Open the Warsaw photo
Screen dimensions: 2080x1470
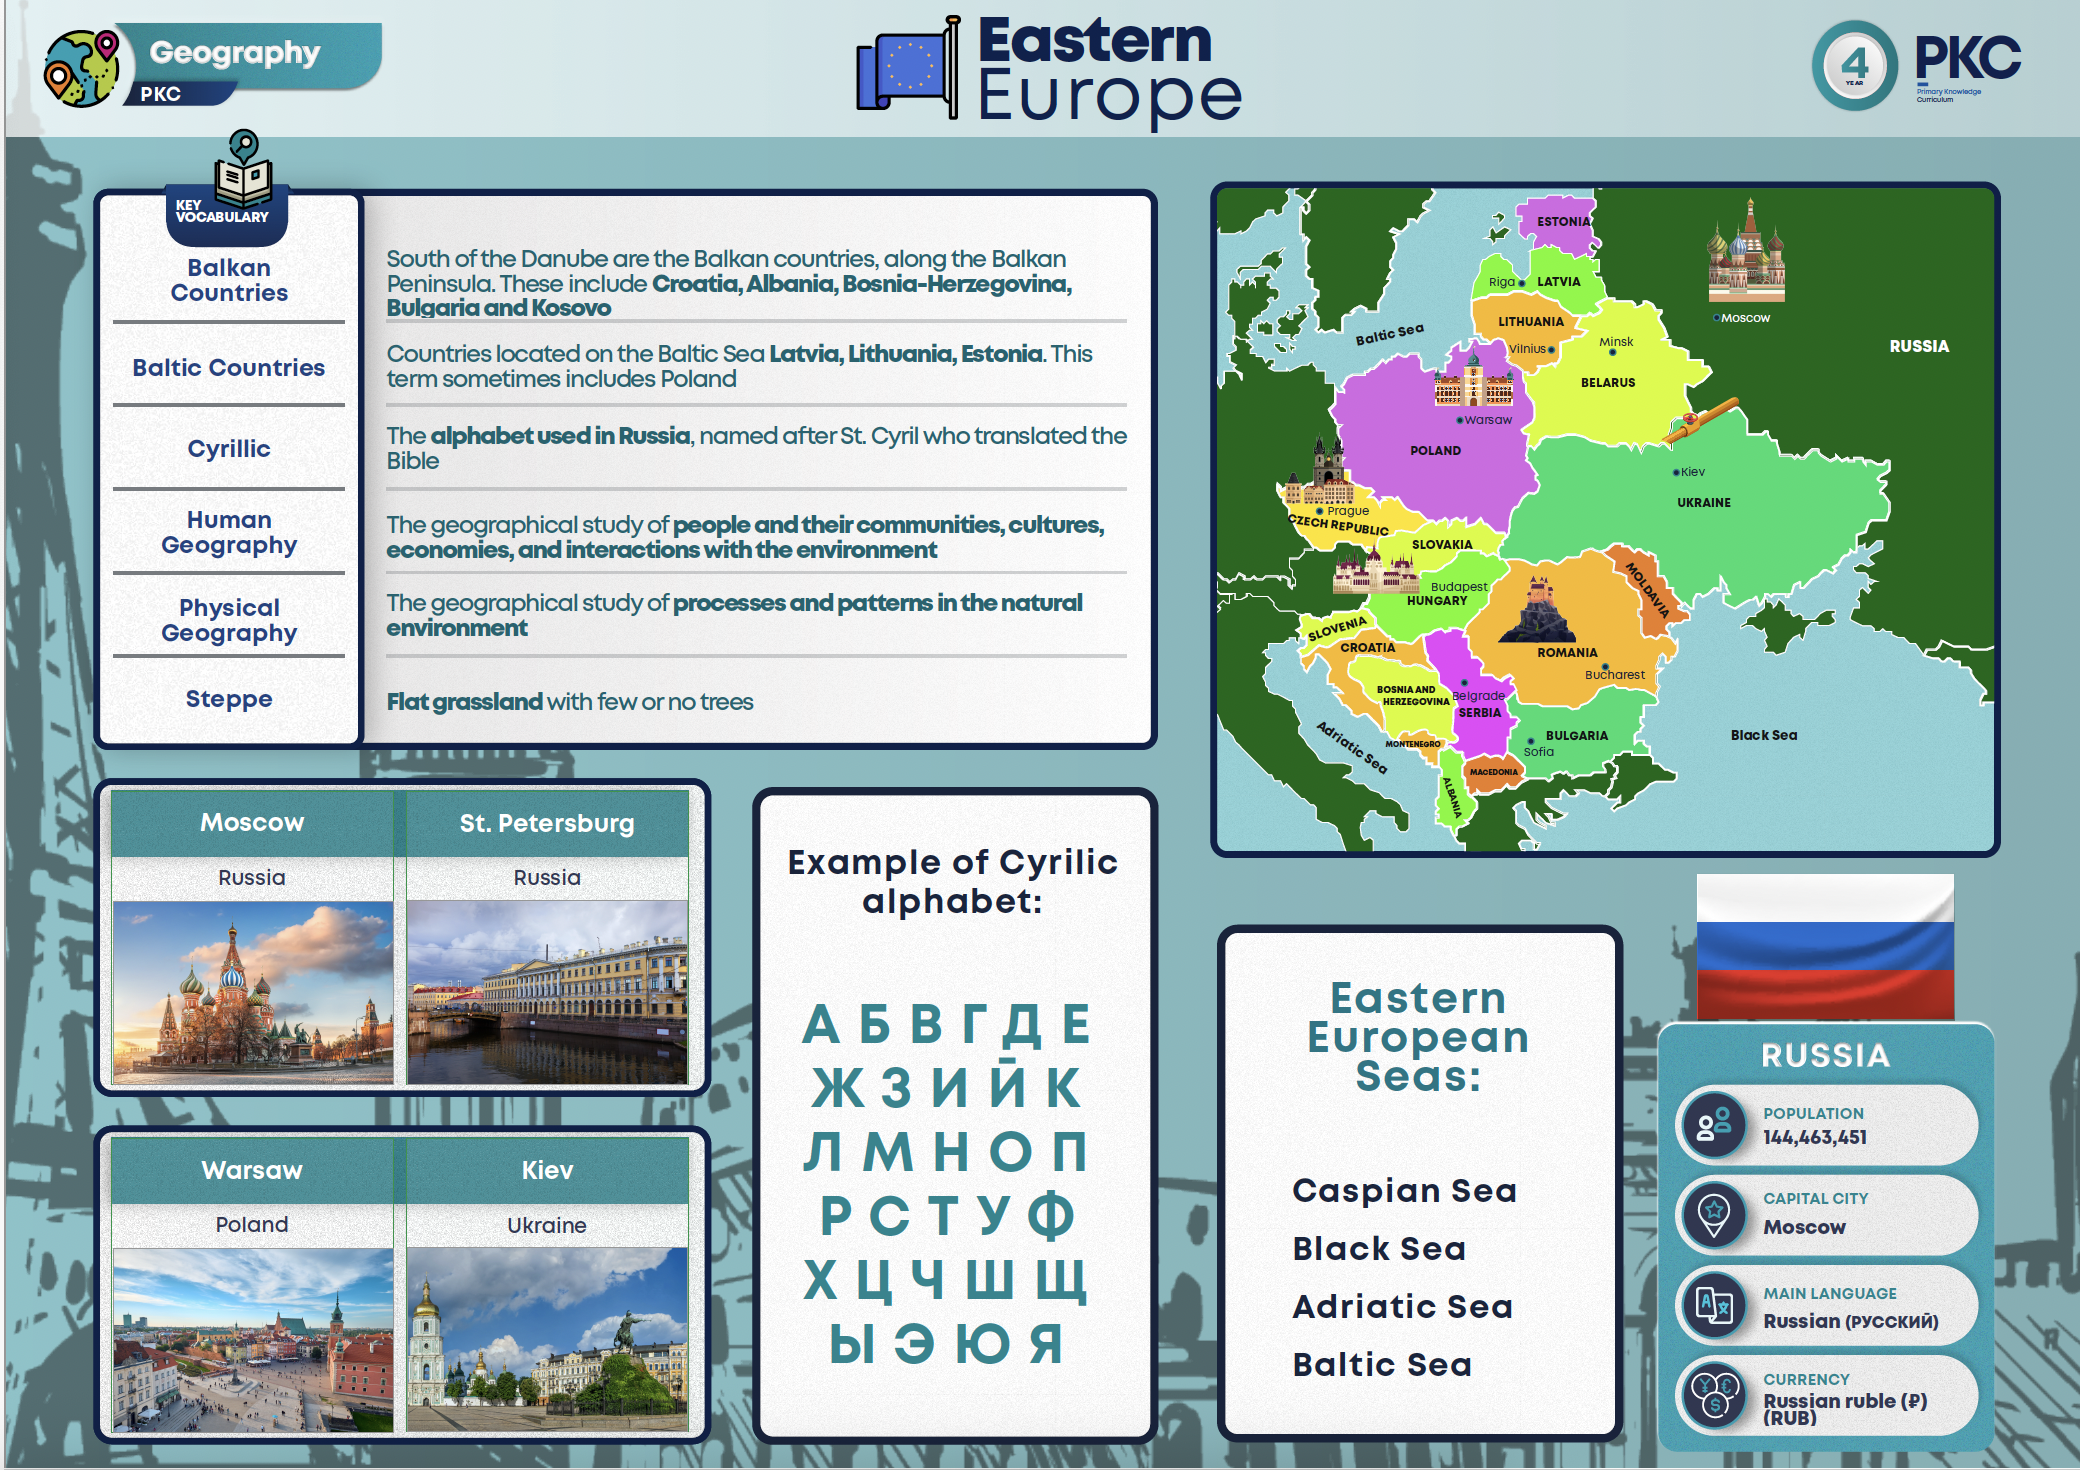point(252,1339)
